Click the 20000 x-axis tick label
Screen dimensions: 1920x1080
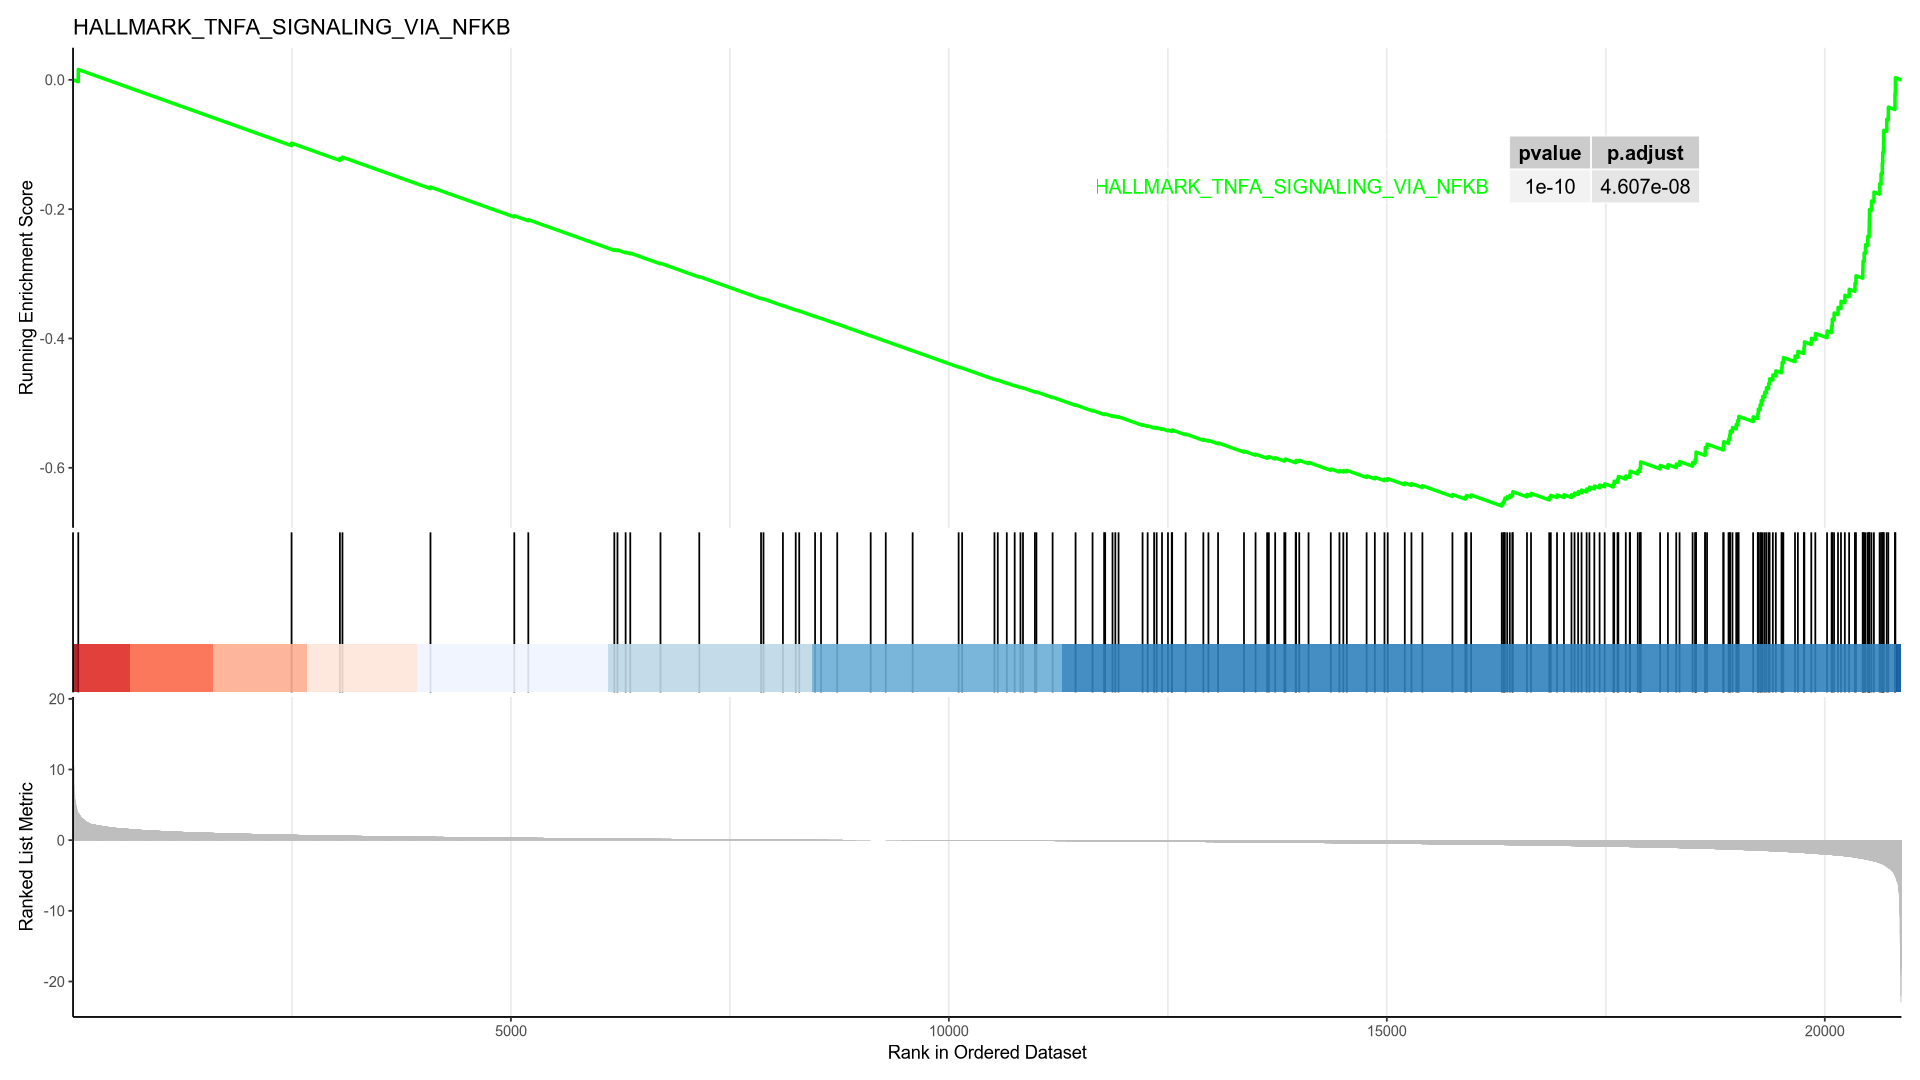click(1824, 1031)
